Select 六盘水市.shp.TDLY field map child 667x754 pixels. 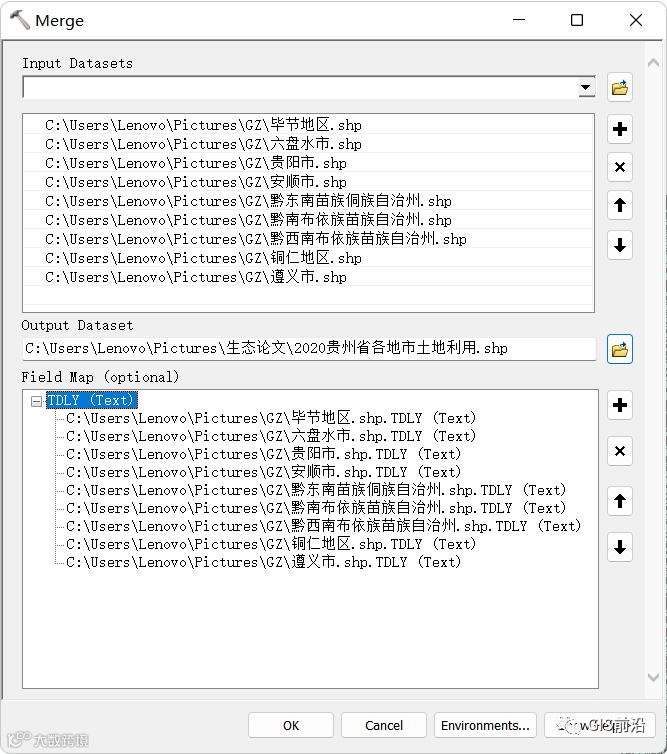pos(271,436)
